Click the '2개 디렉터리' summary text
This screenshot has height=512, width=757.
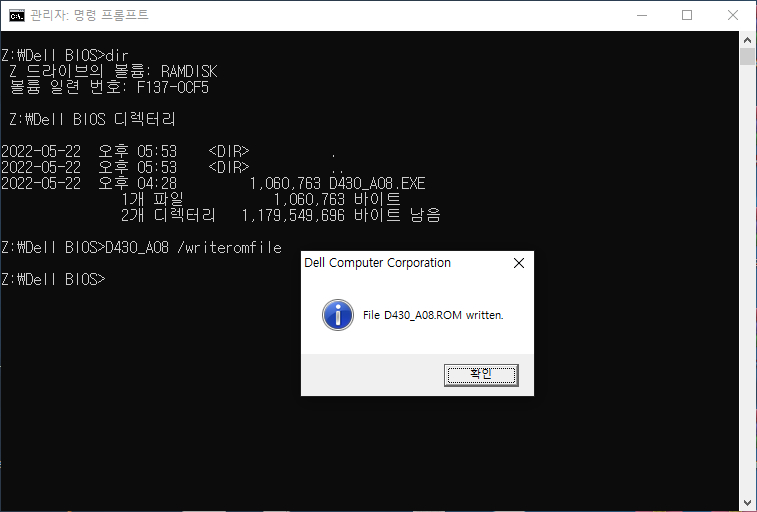point(168,215)
